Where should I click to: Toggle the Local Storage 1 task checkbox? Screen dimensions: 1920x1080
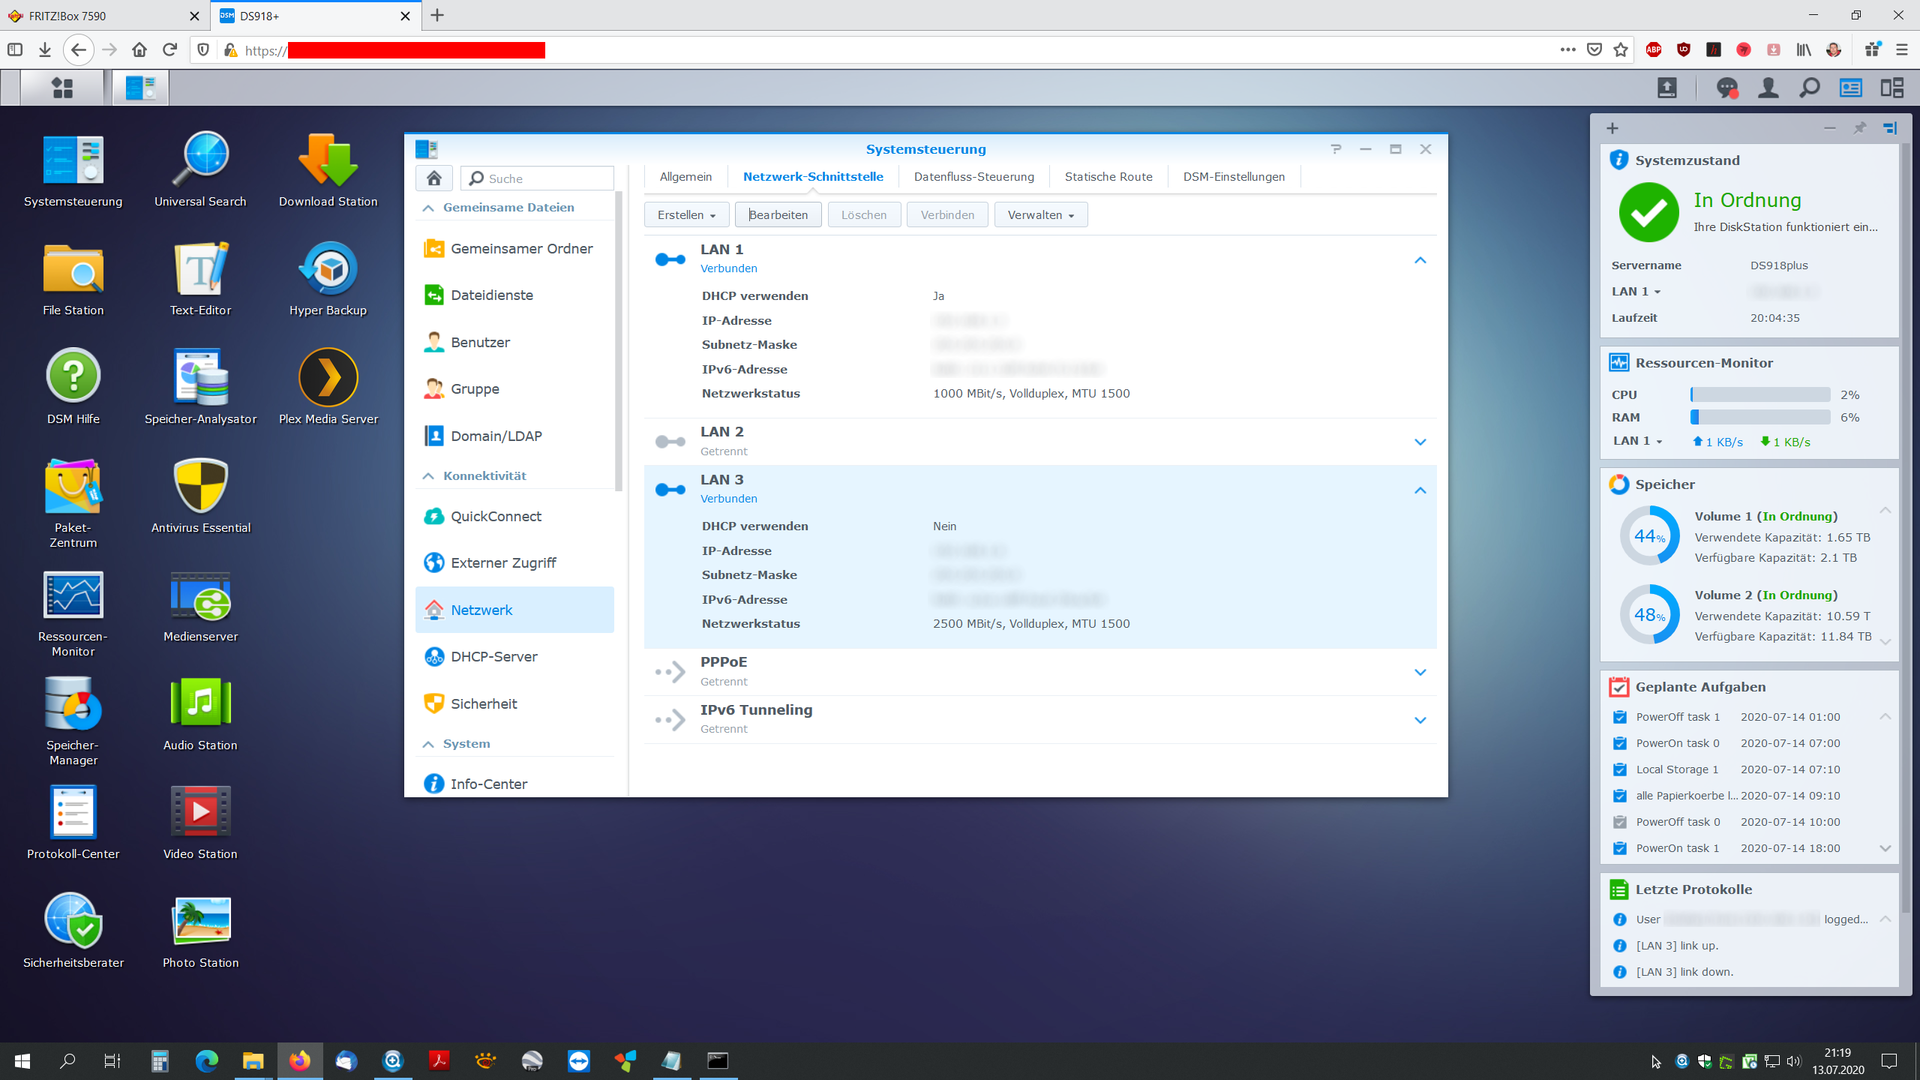tap(1620, 770)
